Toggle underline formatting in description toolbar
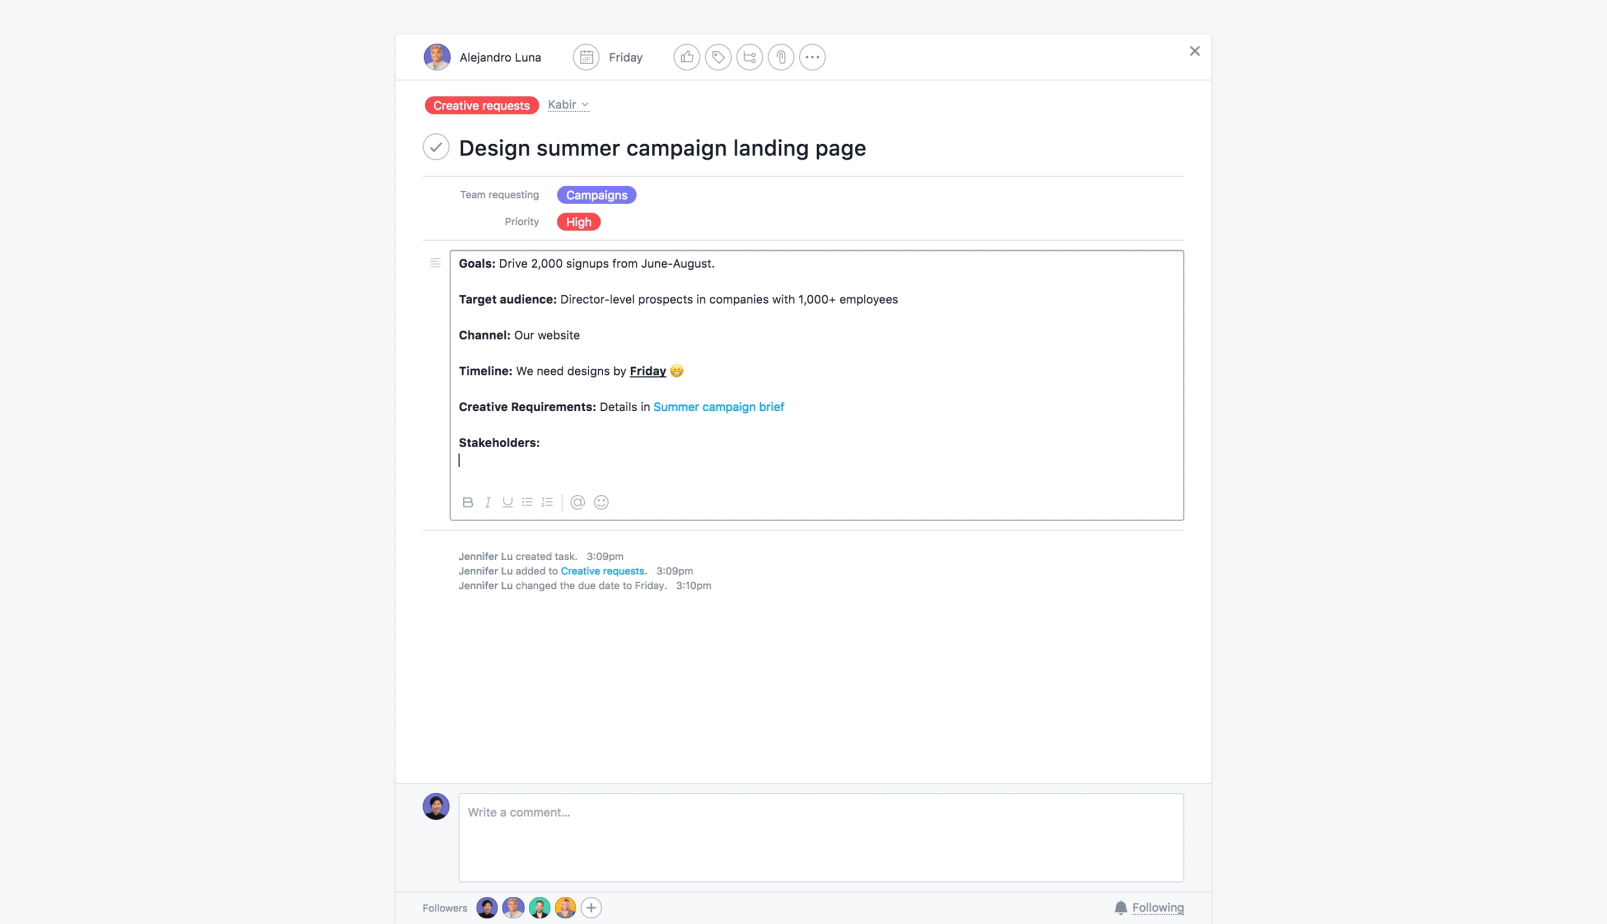The image size is (1607, 924). click(x=508, y=502)
